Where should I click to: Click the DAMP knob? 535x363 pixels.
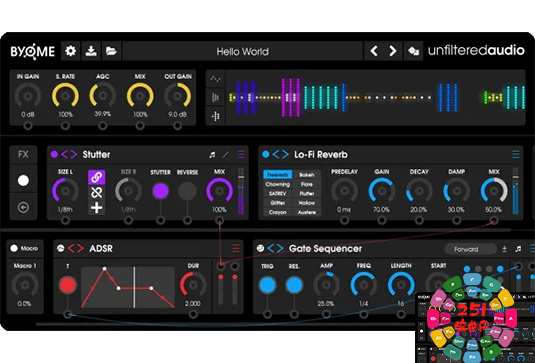coord(457,190)
